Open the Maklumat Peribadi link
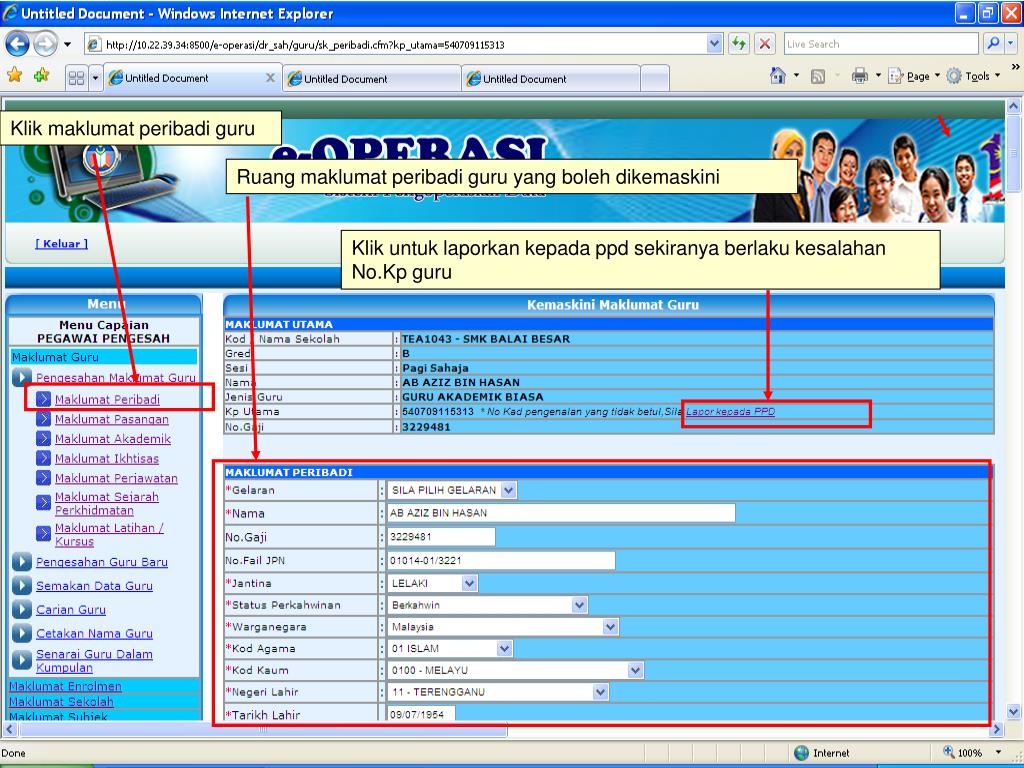Viewport: 1024px width, 768px height. click(x=107, y=399)
